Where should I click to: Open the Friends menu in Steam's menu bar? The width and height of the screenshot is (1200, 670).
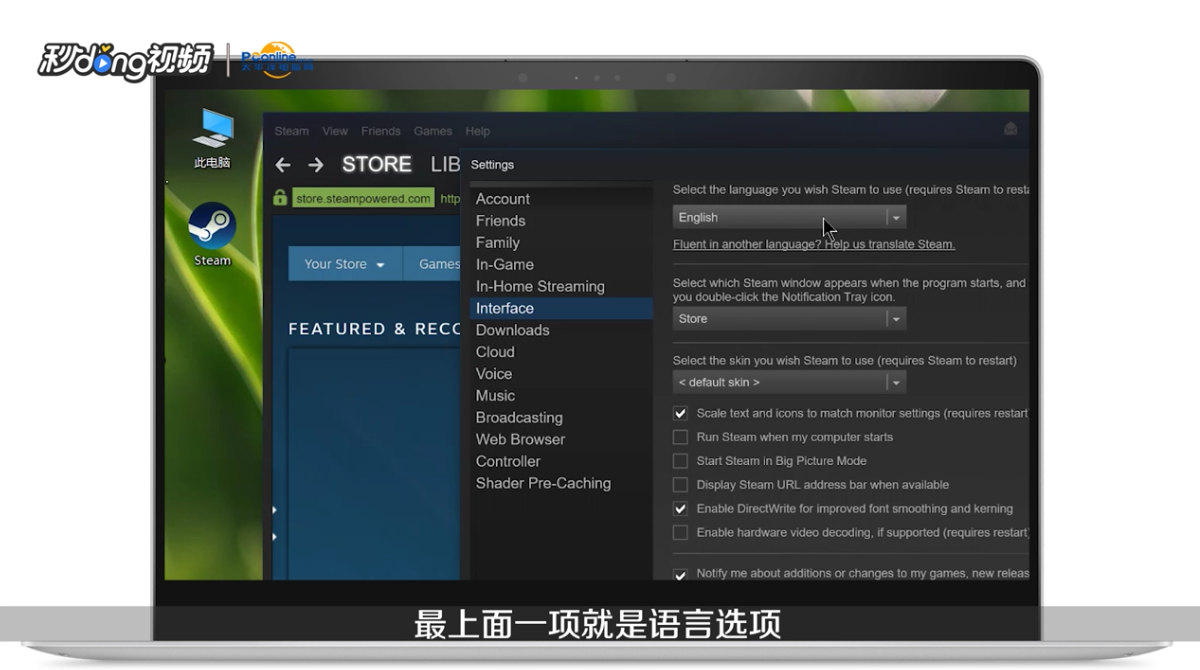380,131
